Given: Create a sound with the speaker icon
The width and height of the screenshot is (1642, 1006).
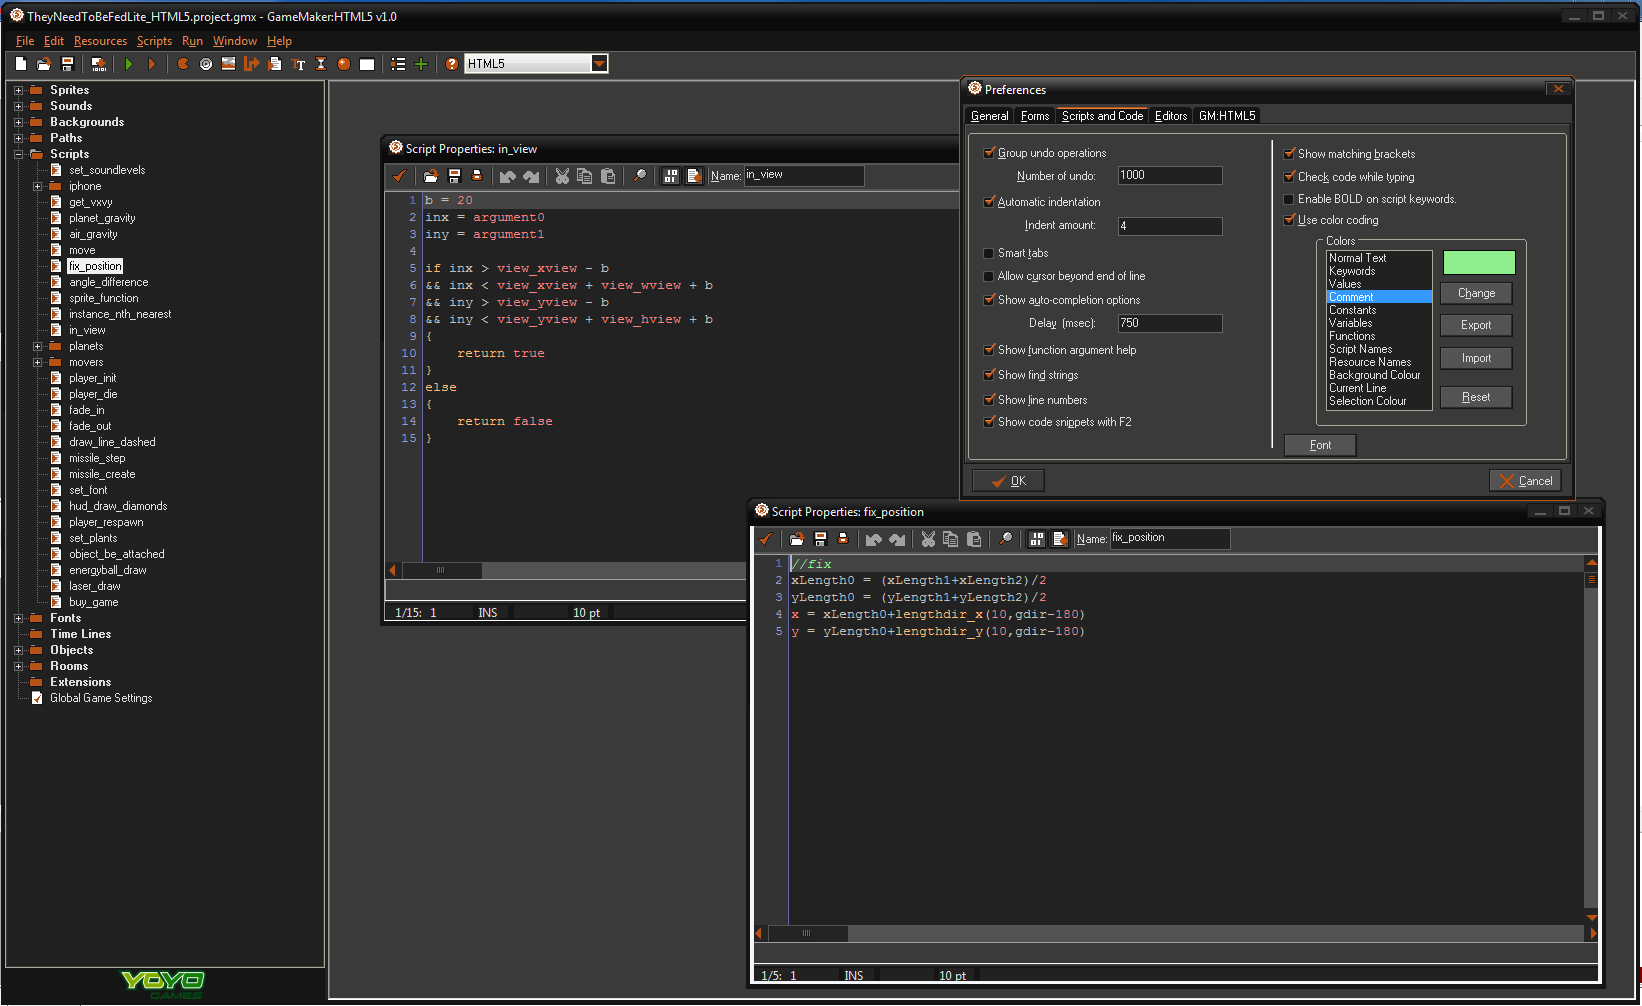Looking at the screenshot, I should tap(206, 64).
